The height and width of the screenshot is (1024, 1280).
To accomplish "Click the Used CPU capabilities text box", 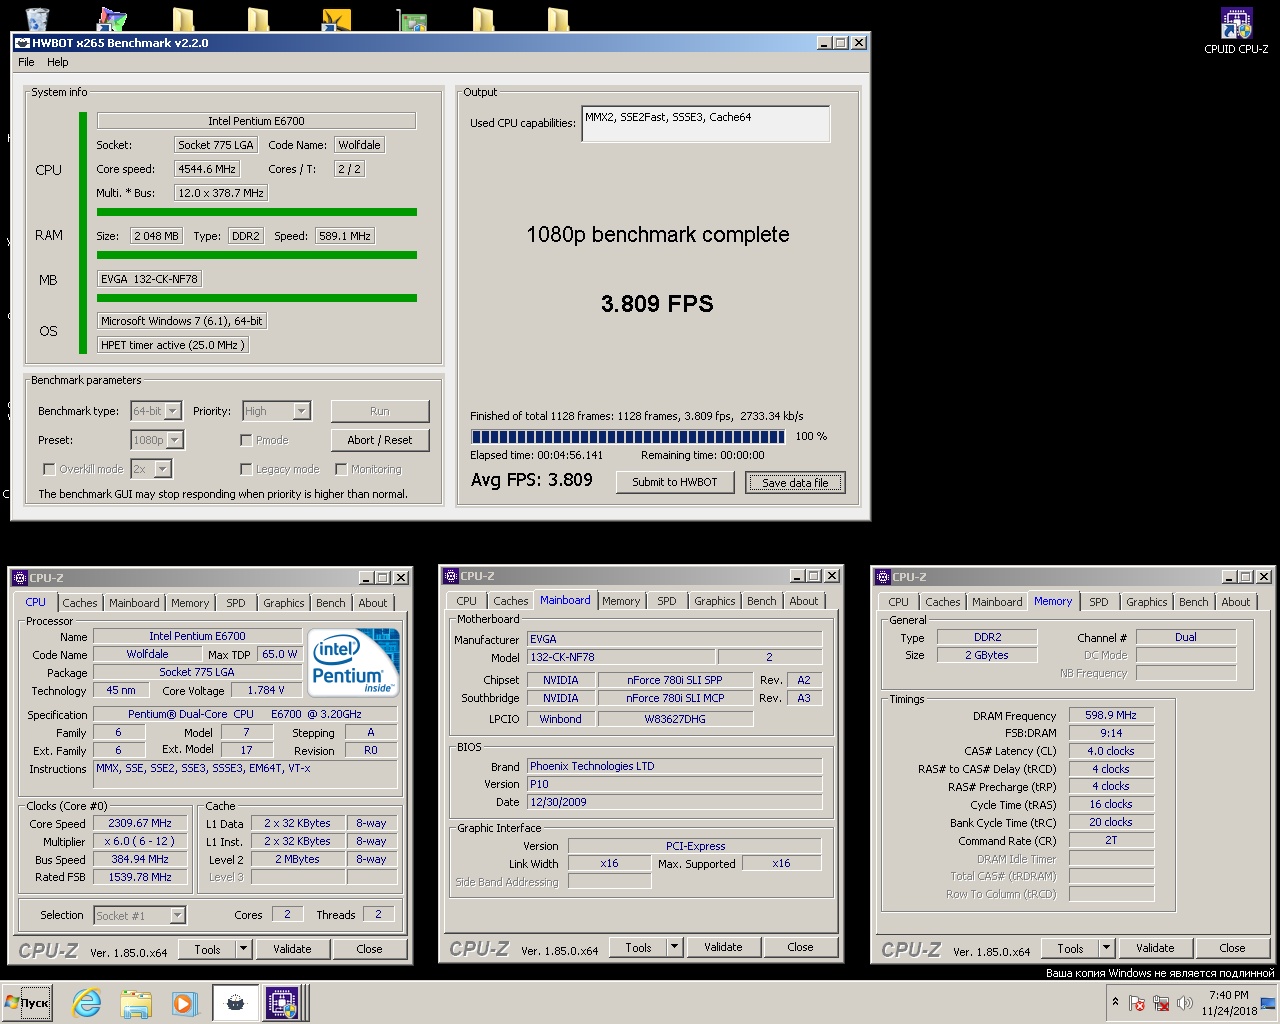I will click(x=705, y=124).
